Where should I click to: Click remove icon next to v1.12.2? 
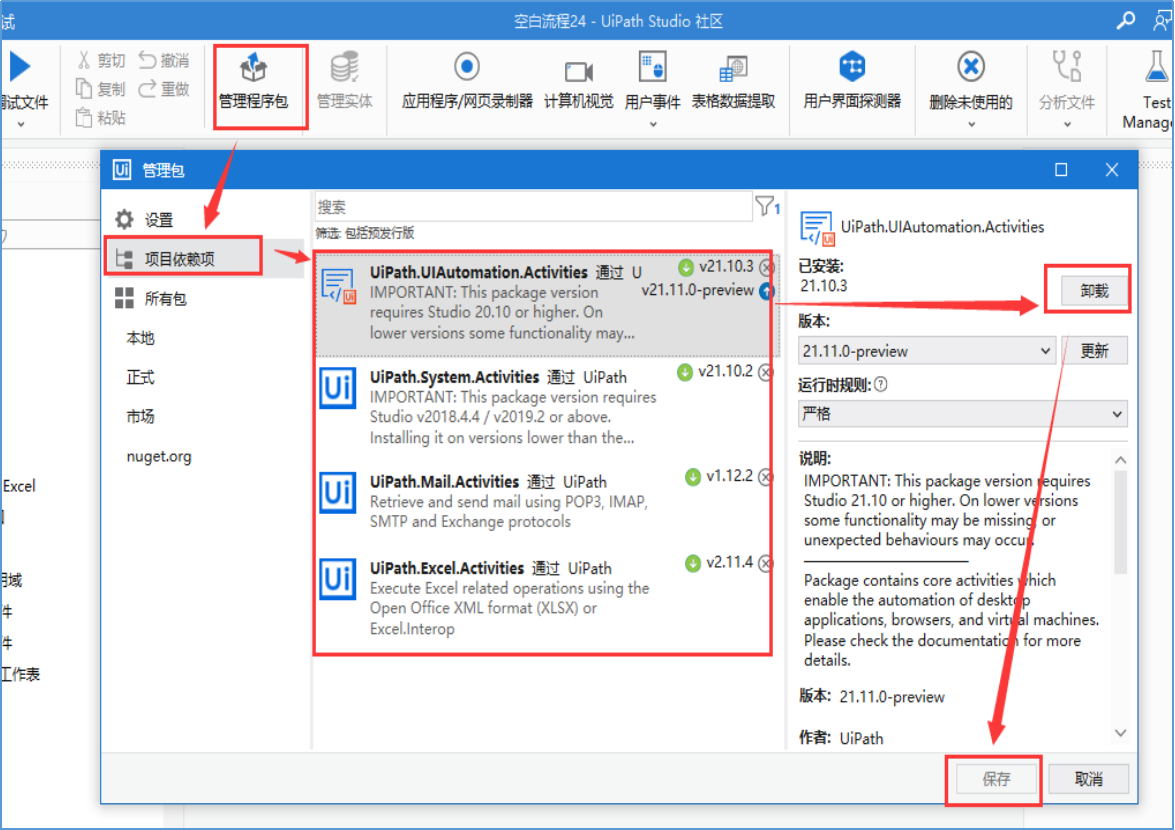766,476
